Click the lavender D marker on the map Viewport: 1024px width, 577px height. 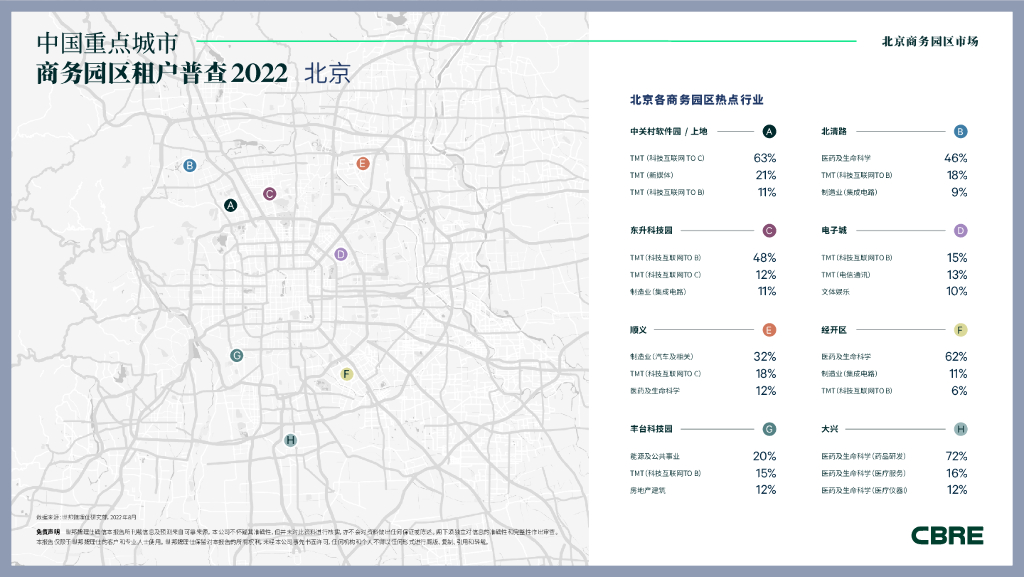point(341,254)
